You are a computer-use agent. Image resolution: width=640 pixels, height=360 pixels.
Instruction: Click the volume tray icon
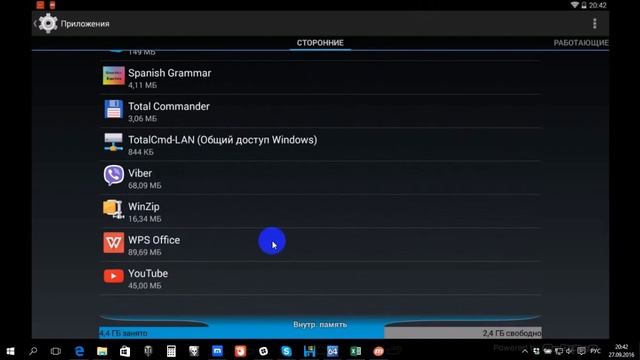point(570,351)
